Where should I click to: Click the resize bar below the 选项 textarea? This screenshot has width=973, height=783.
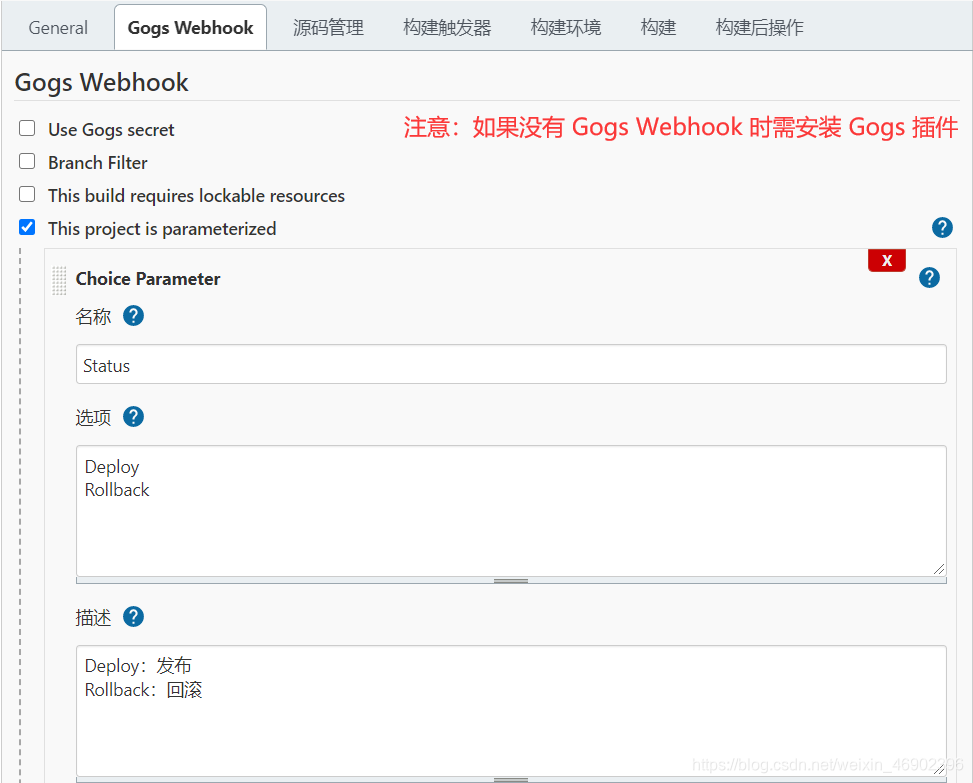pos(511,581)
